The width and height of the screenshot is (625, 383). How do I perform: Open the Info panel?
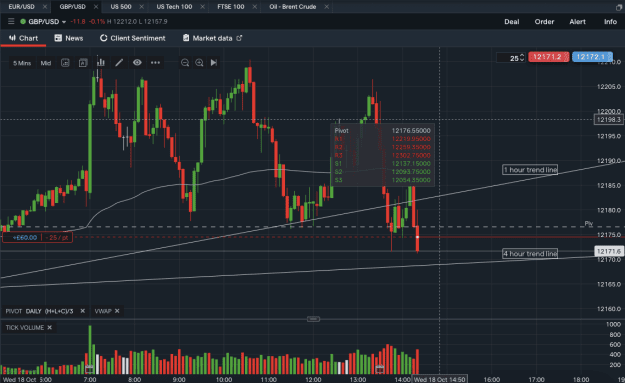click(610, 22)
